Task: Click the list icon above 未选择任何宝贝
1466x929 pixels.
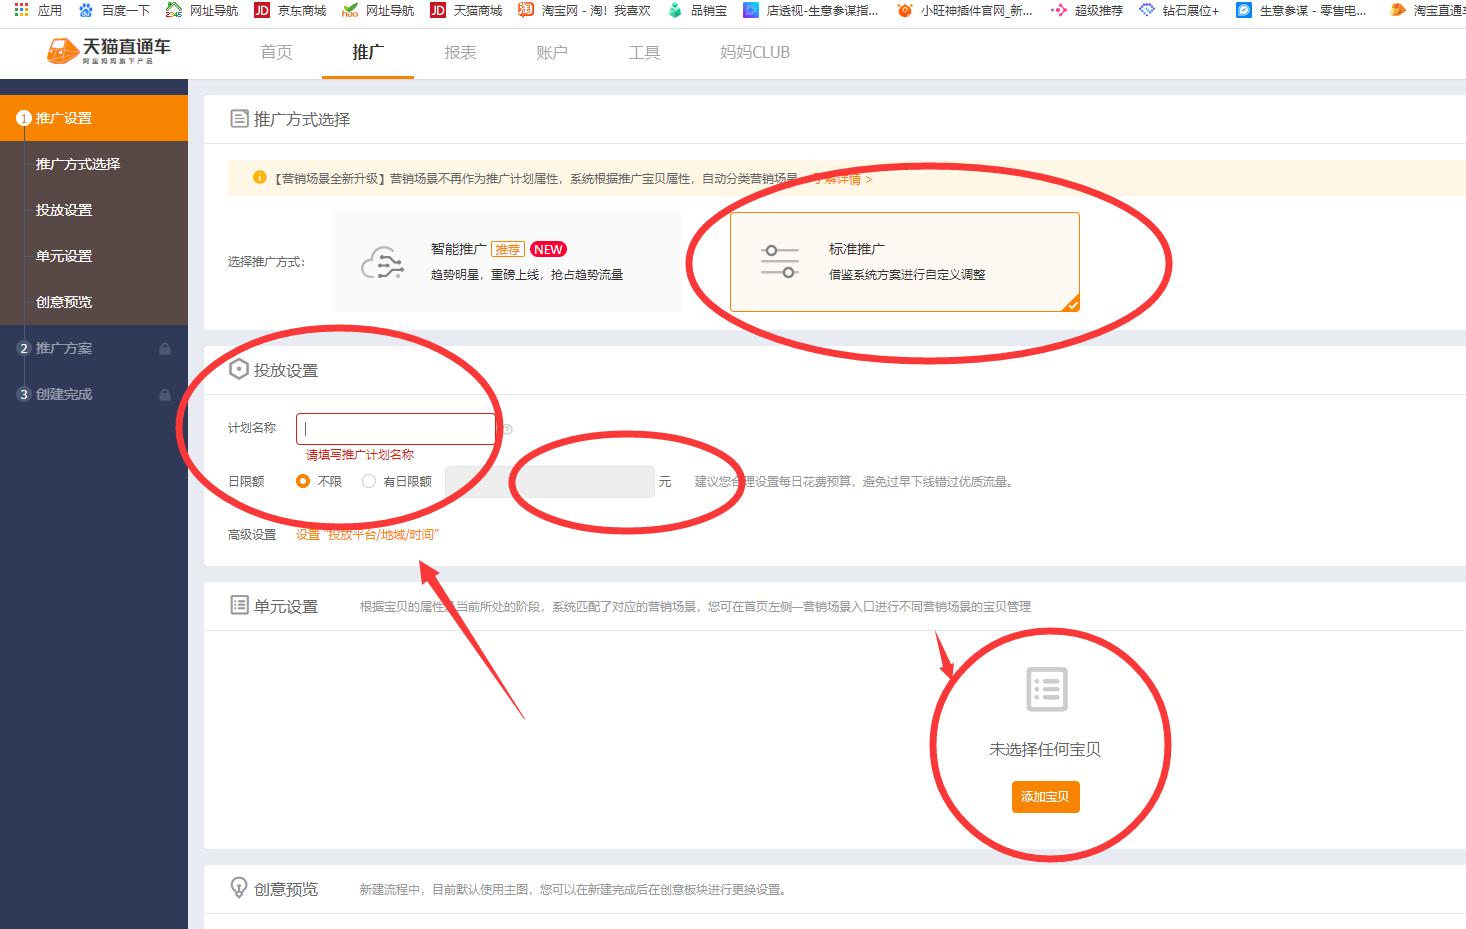Action: [x=1046, y=688]
